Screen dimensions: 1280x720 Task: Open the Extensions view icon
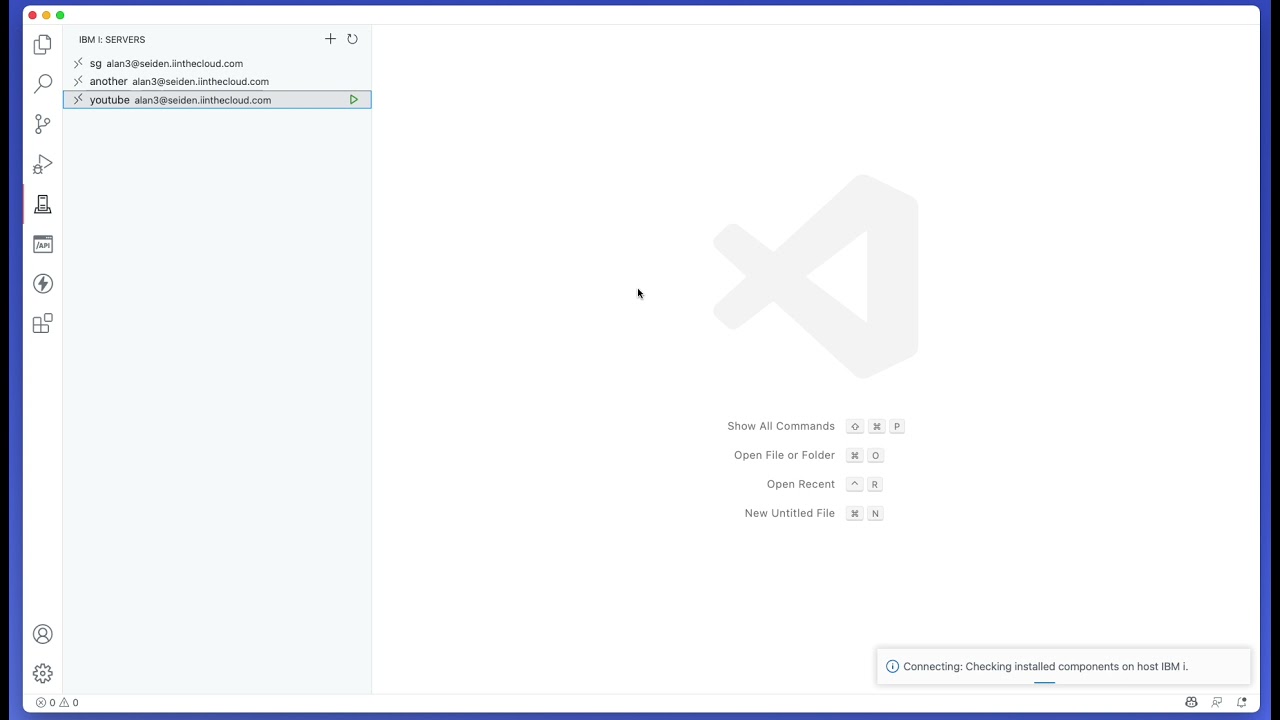[x=43, y=324]
